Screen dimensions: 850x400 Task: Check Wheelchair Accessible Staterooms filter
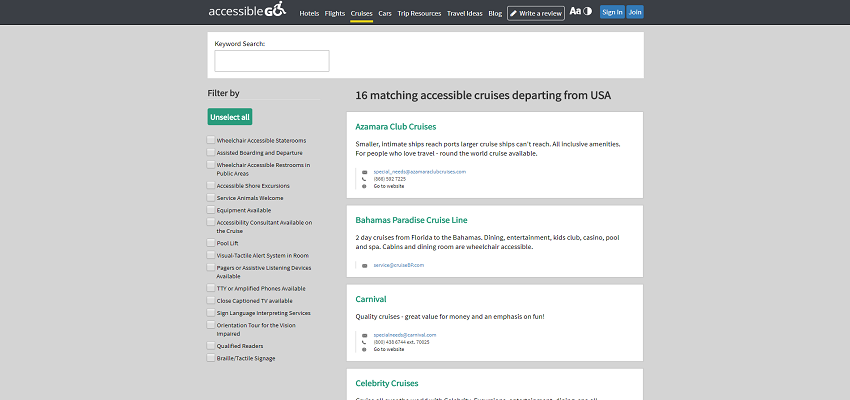(x=211, y=140)
